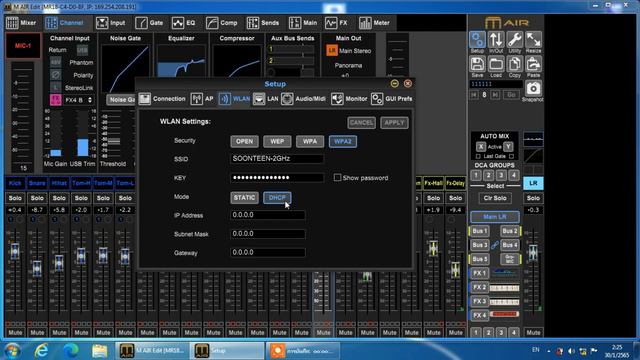Click the Kick channel fader
The width and height of the screenshot is (640, 360).
click(15, 250)
